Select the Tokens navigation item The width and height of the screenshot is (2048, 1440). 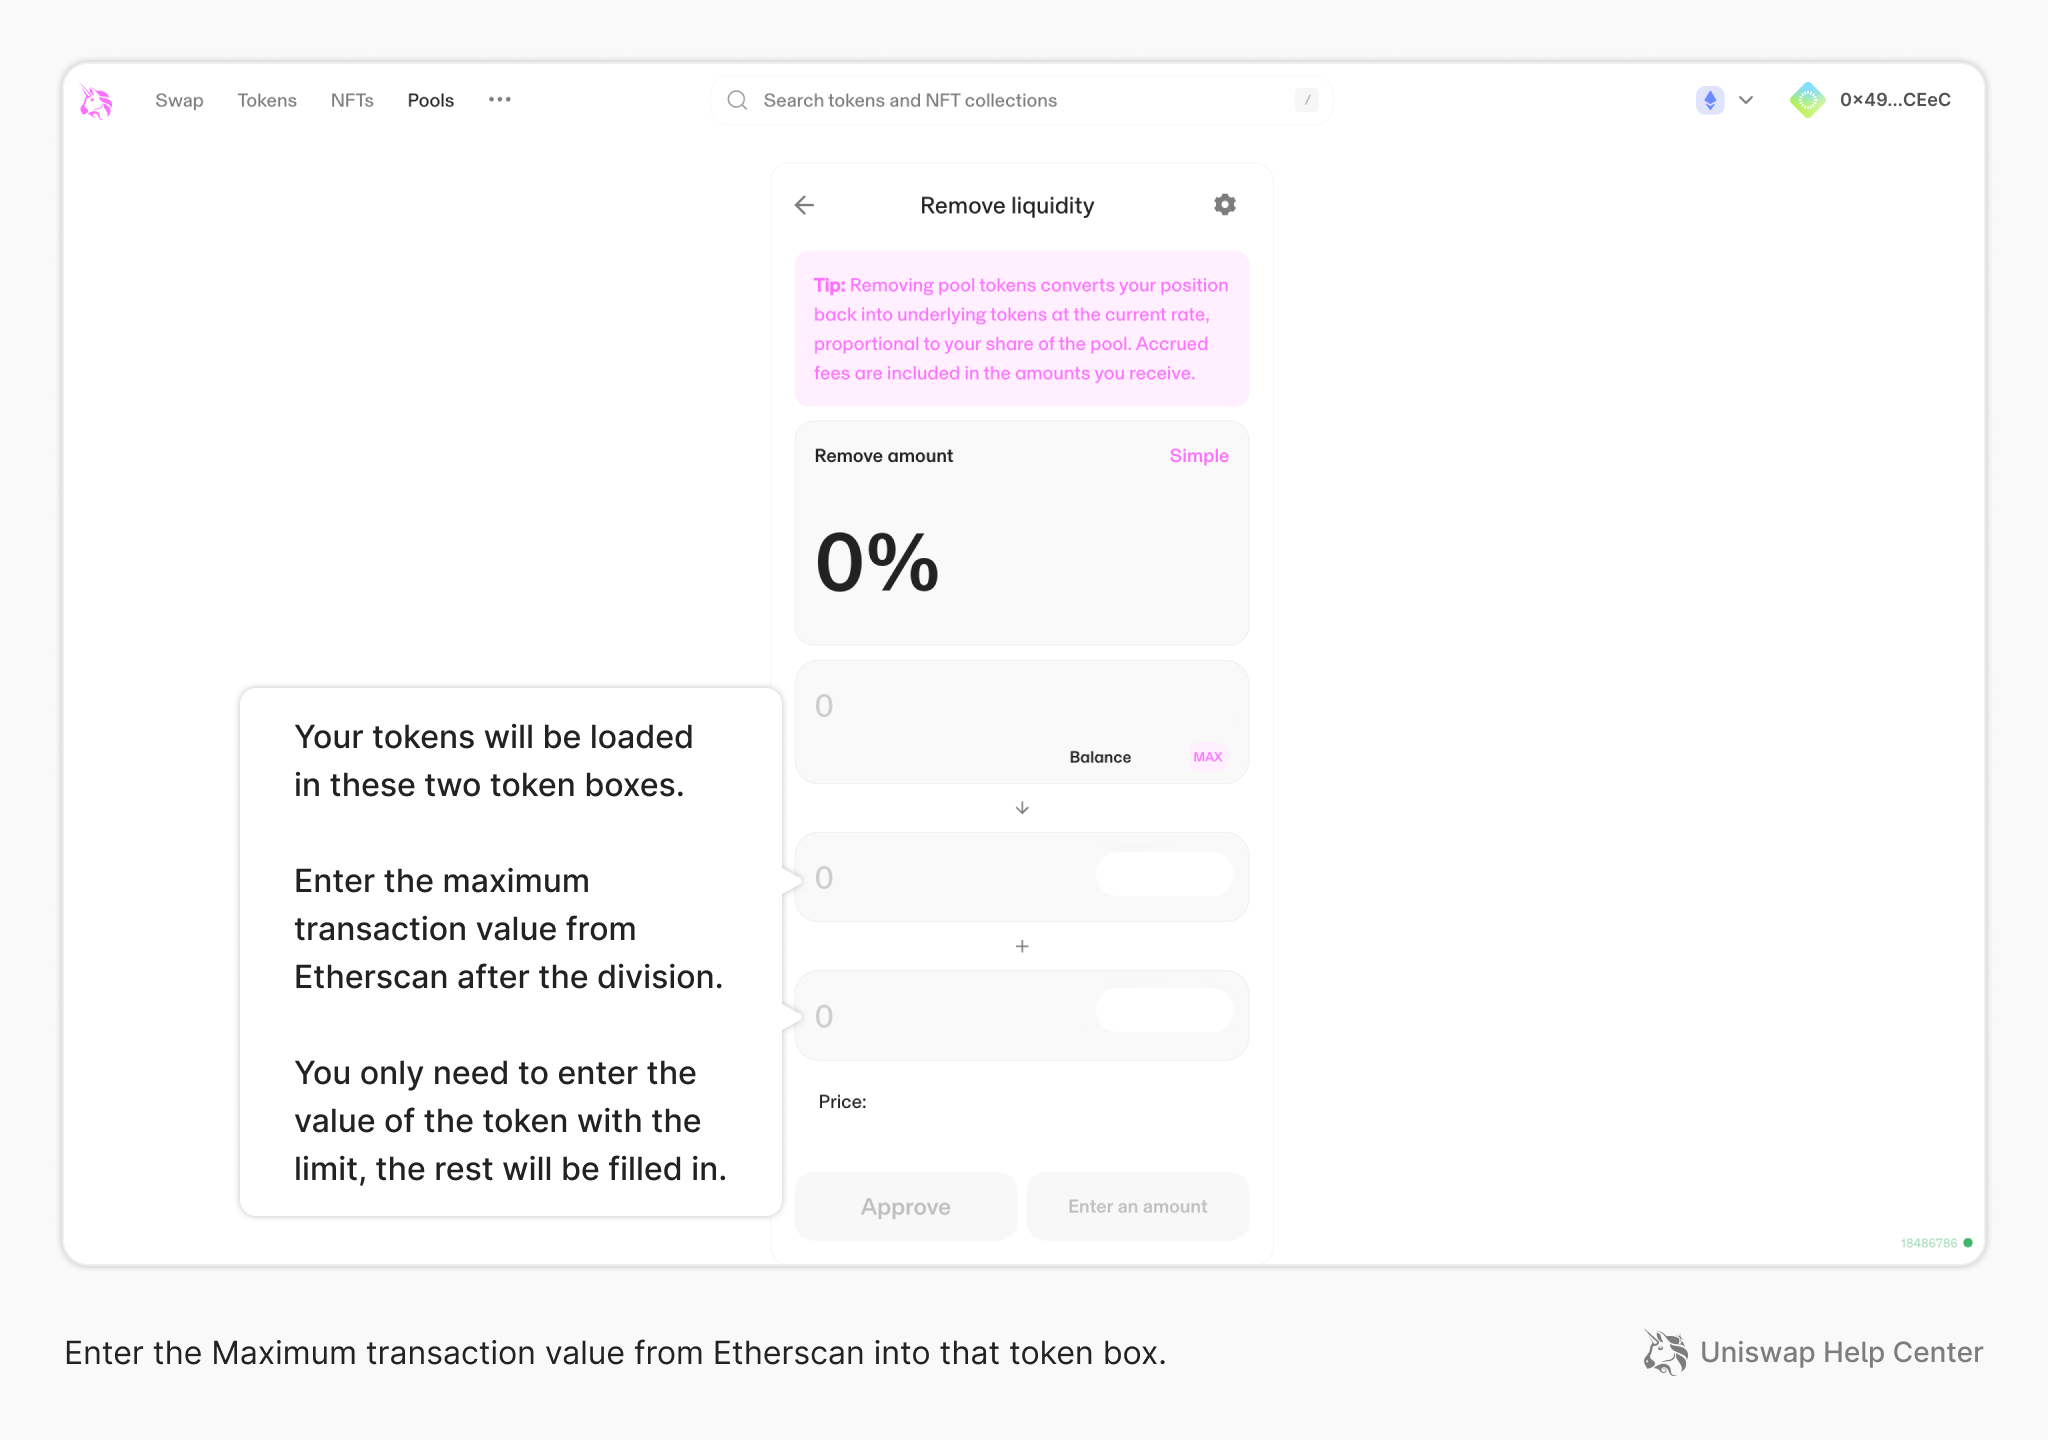pos(267,100)
